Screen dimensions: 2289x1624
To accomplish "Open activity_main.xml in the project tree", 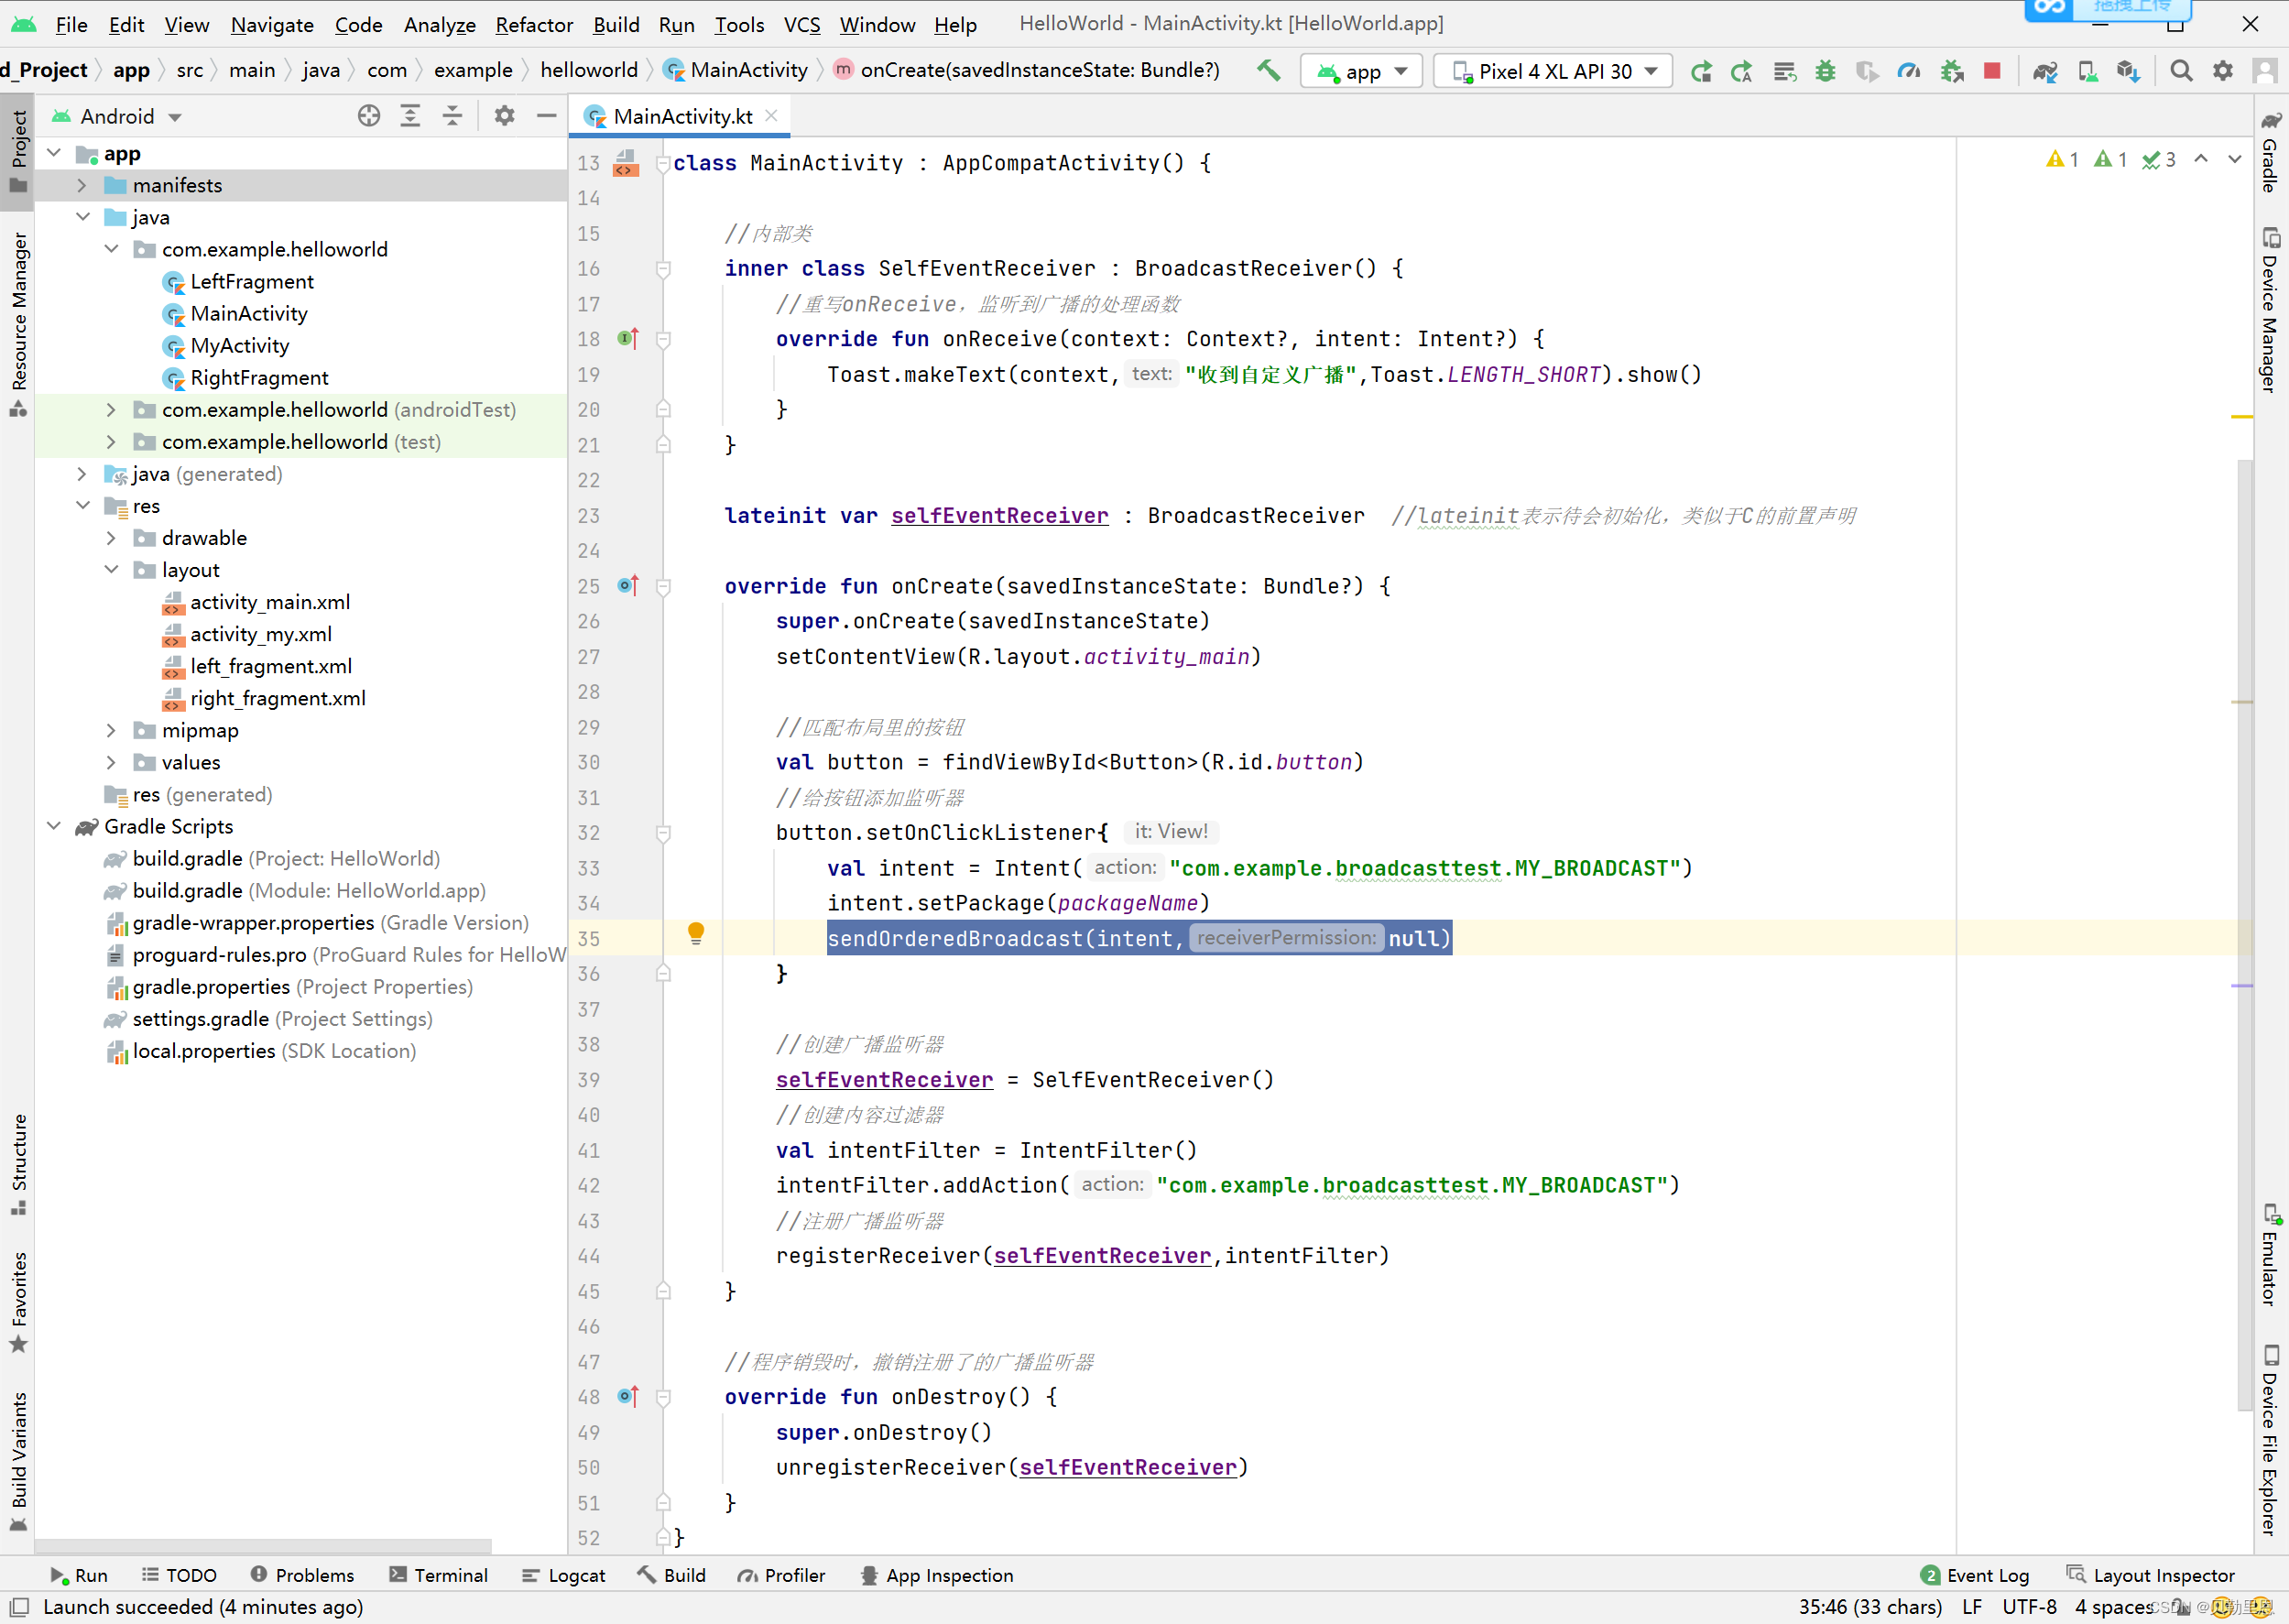I will coord(270,602).
